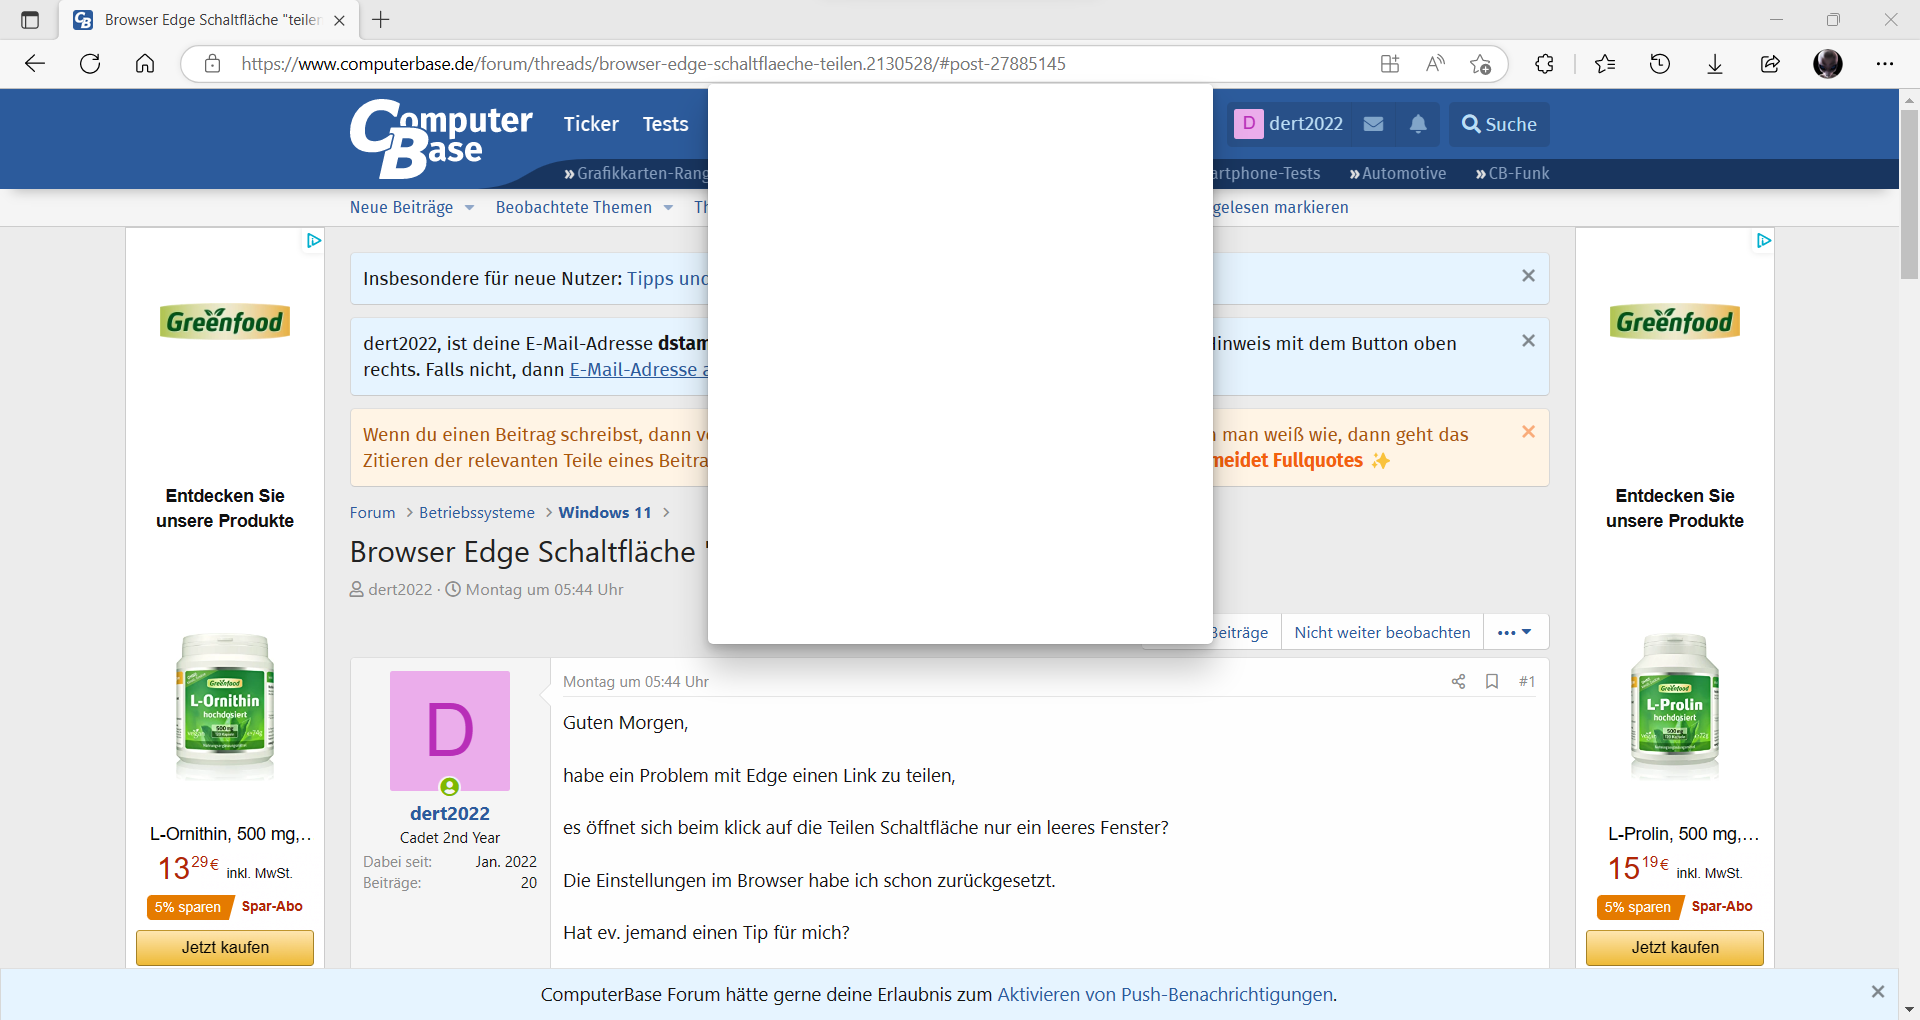Start Read Aloud in address bar
Screen dimensions: 1920x1020
tap(1435, 64)
